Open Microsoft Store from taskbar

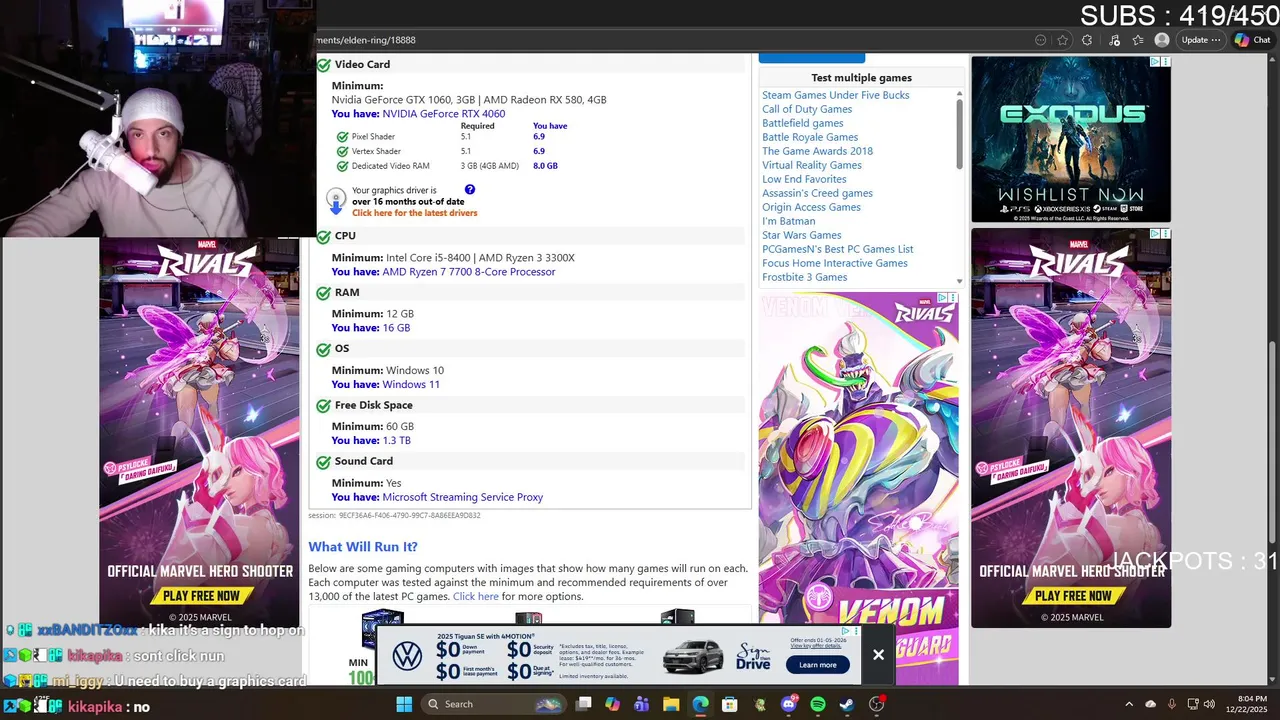(x=729, y=704)
